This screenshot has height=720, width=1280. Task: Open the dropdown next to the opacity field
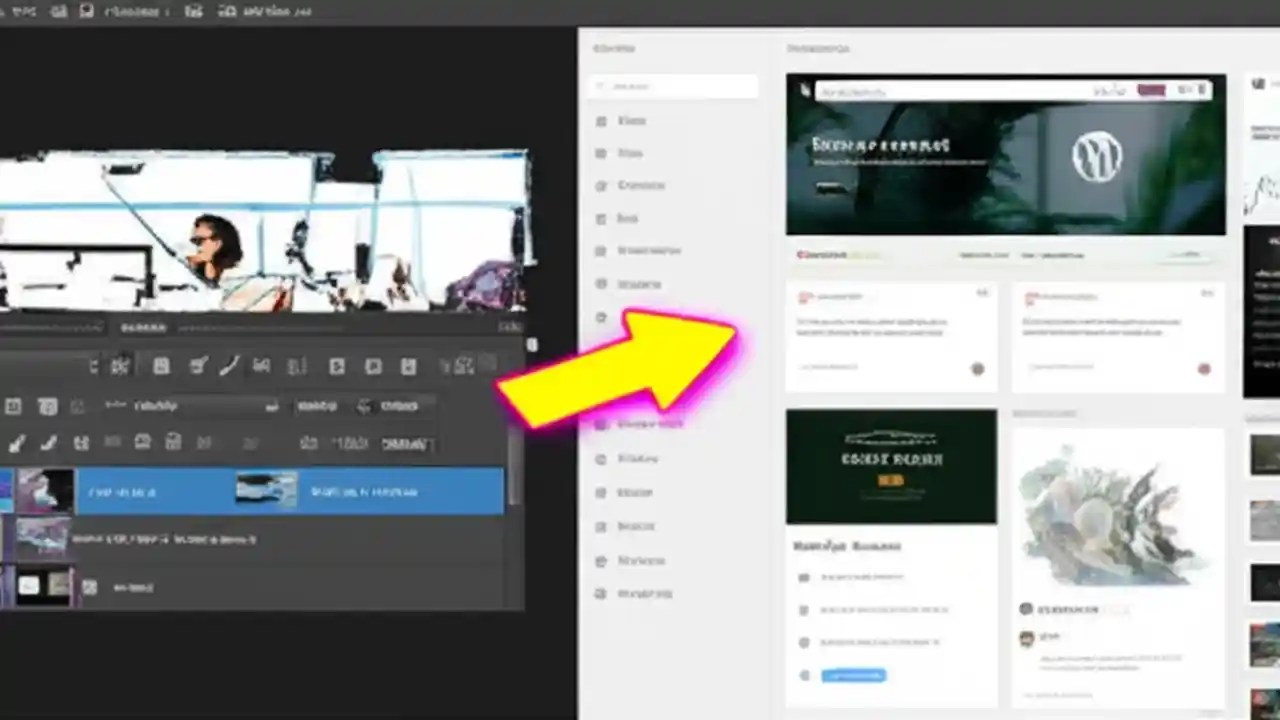pyautogui.click(x=272, y=405)
